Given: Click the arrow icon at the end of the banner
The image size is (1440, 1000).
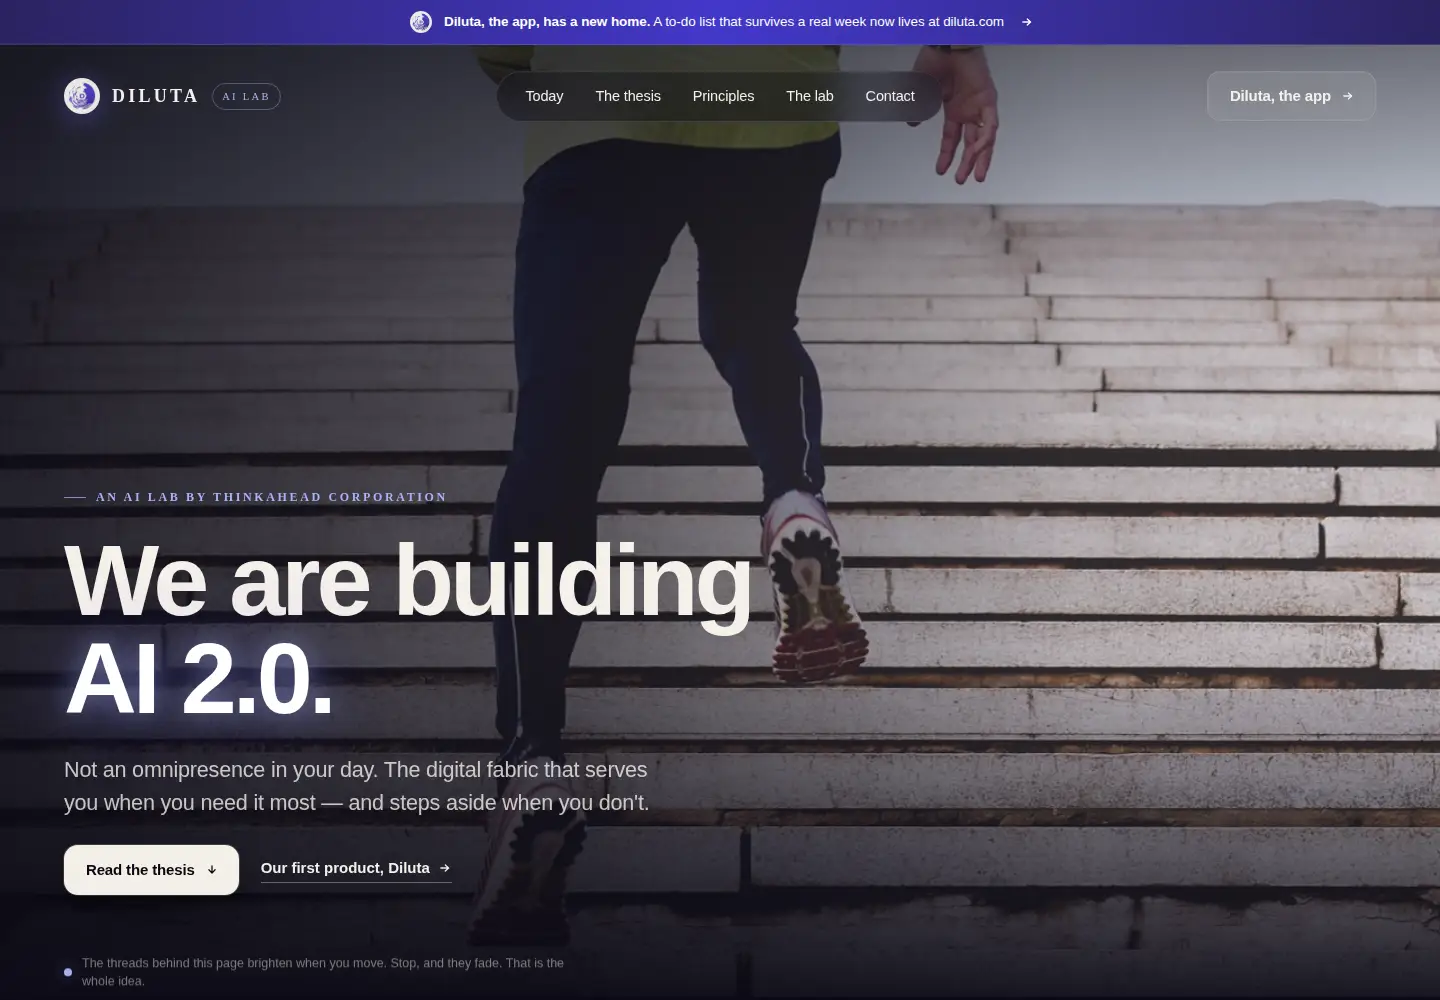Looking at the screenshot, I should click(x=1026, y=22).
